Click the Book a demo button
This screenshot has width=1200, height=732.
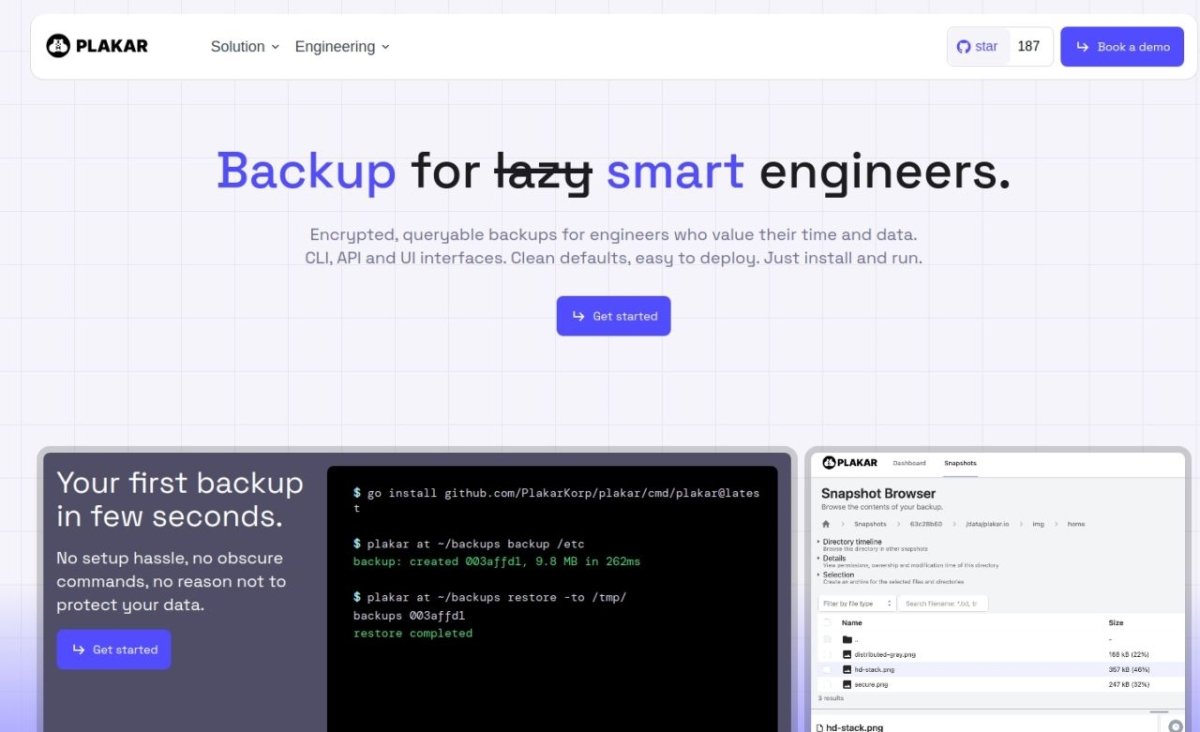[1122, 47]
